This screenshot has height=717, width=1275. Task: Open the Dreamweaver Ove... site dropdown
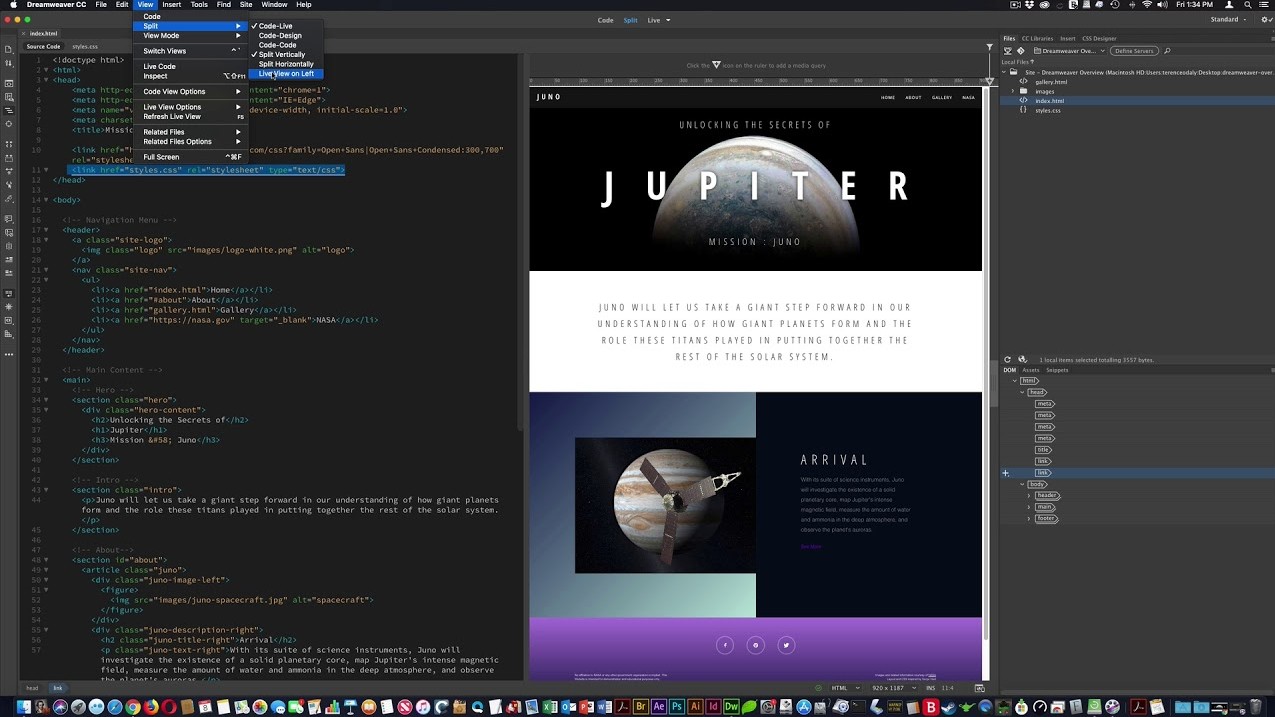point(1068,51)
